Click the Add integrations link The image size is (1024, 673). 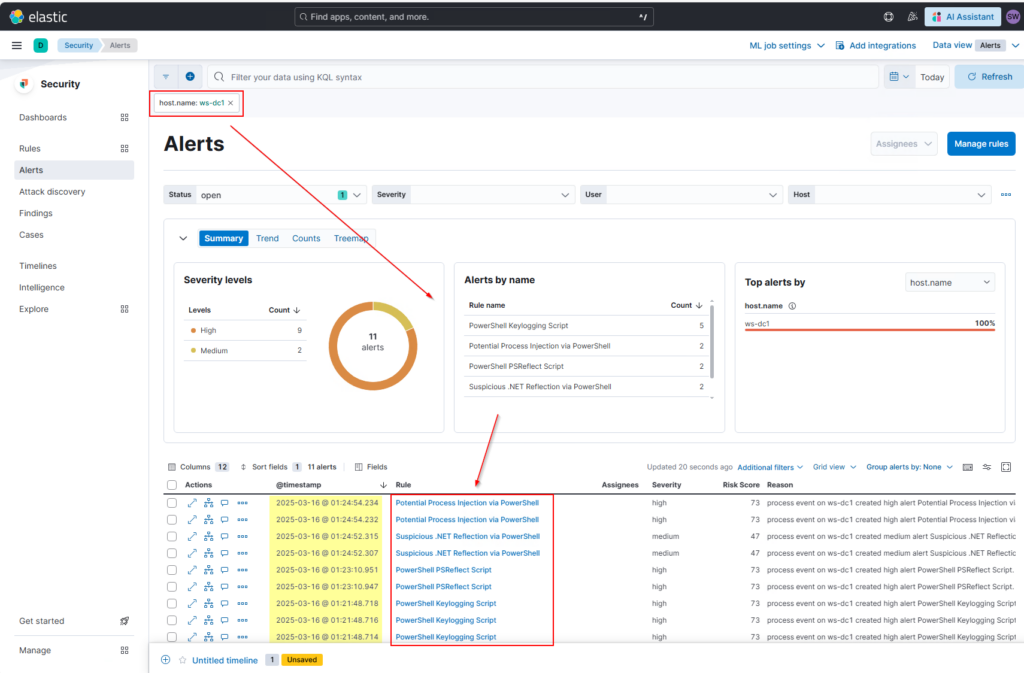click(x=876, y=46)
